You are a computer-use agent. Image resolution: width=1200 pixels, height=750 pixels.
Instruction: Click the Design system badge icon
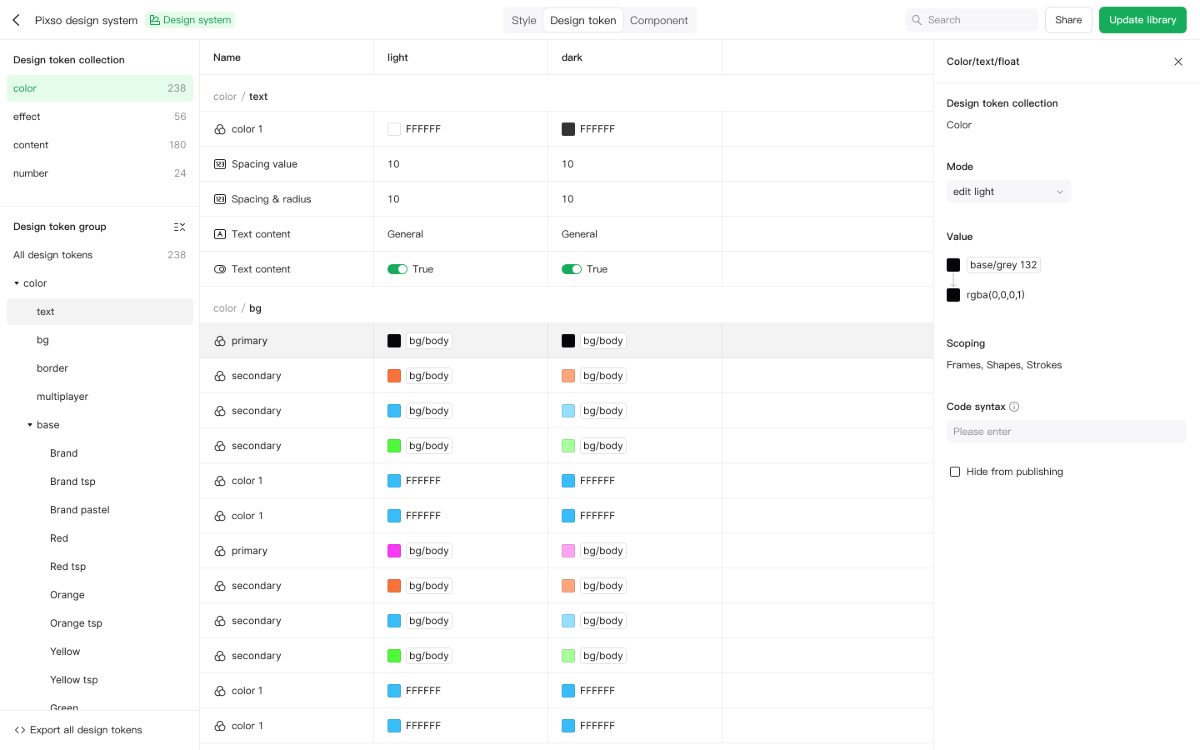coord(155,20)
